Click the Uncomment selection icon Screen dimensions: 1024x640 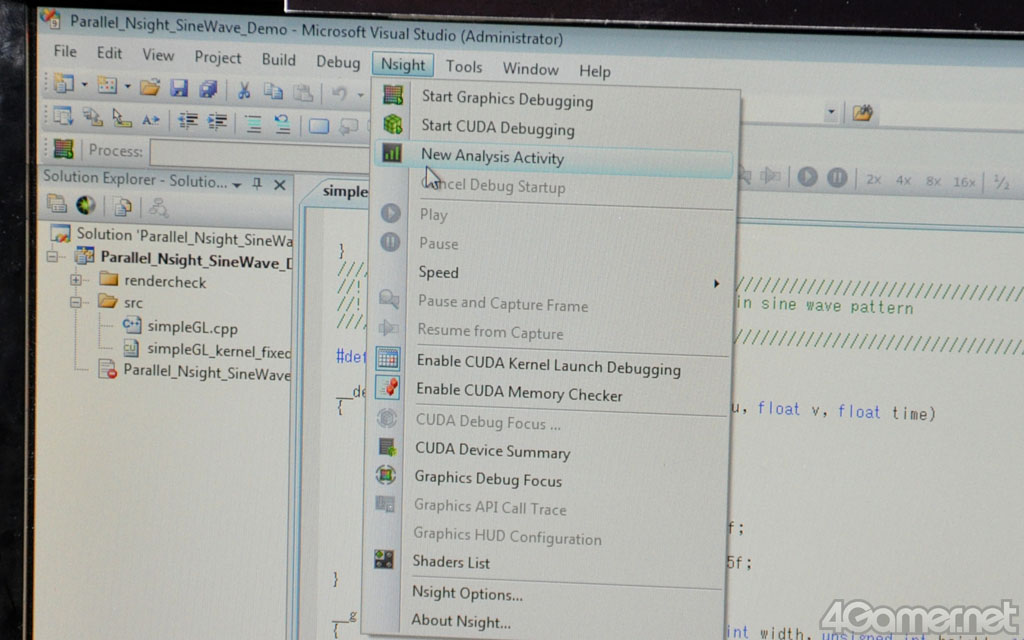(x=281, y=123)
